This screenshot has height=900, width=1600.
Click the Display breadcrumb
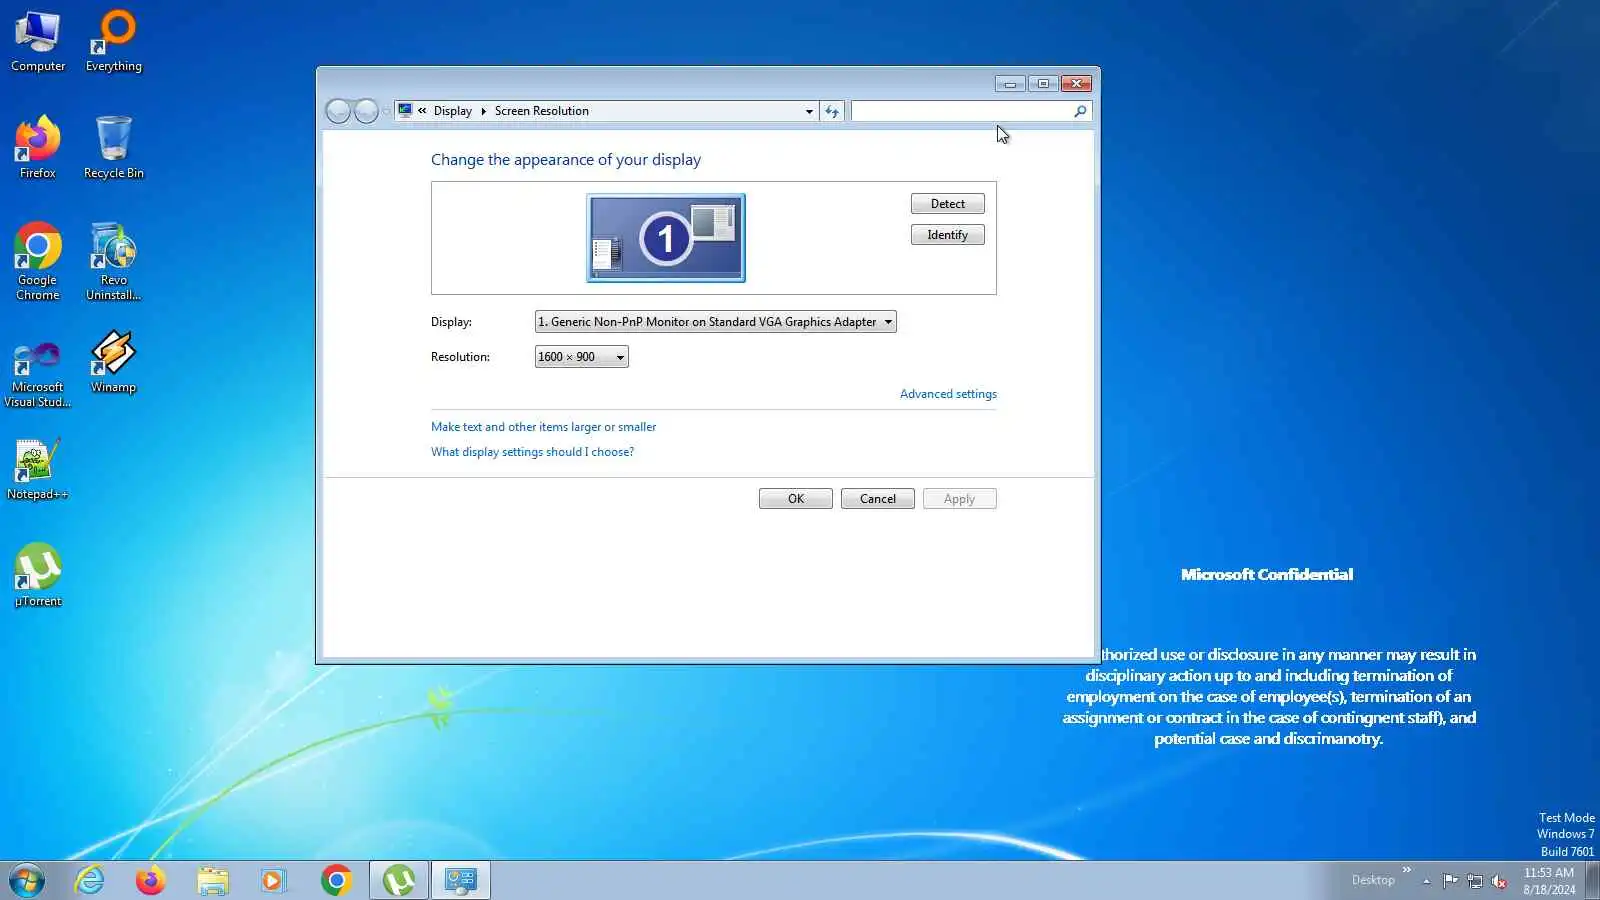pyautogui.click(x=453, y=111)
